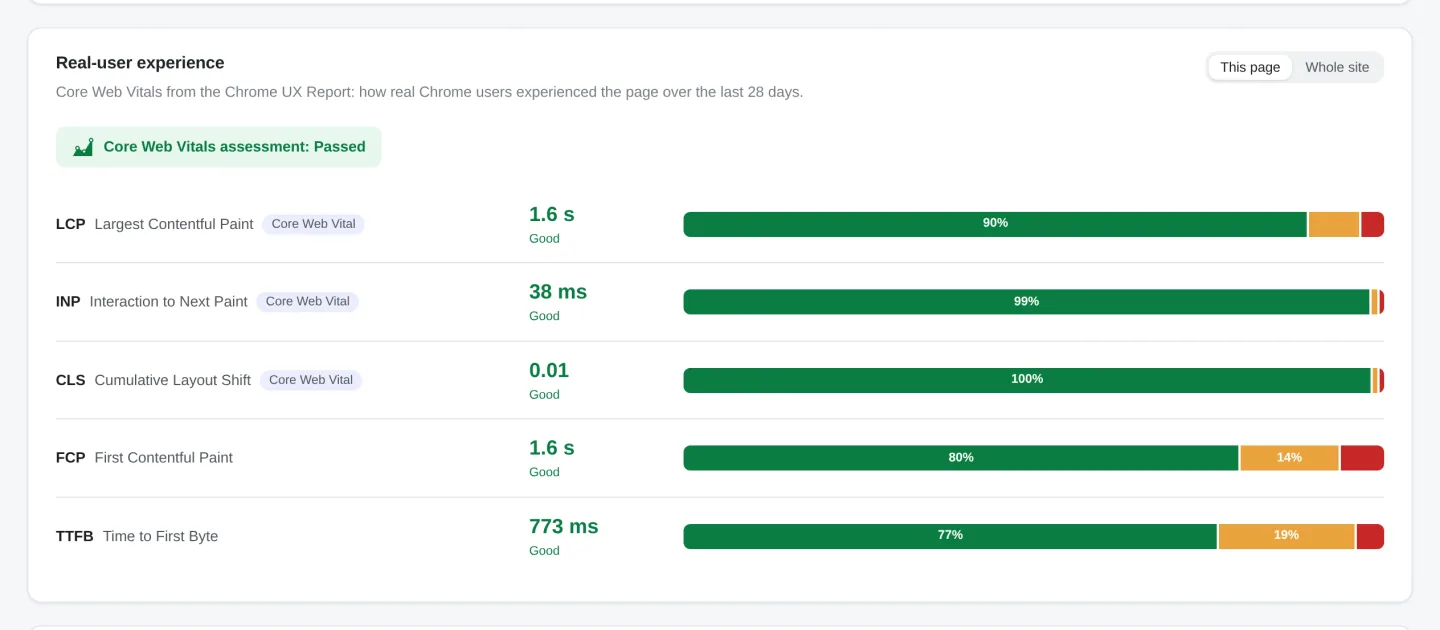Click the Largest Contentful Paint label

[x=174, y=224]
